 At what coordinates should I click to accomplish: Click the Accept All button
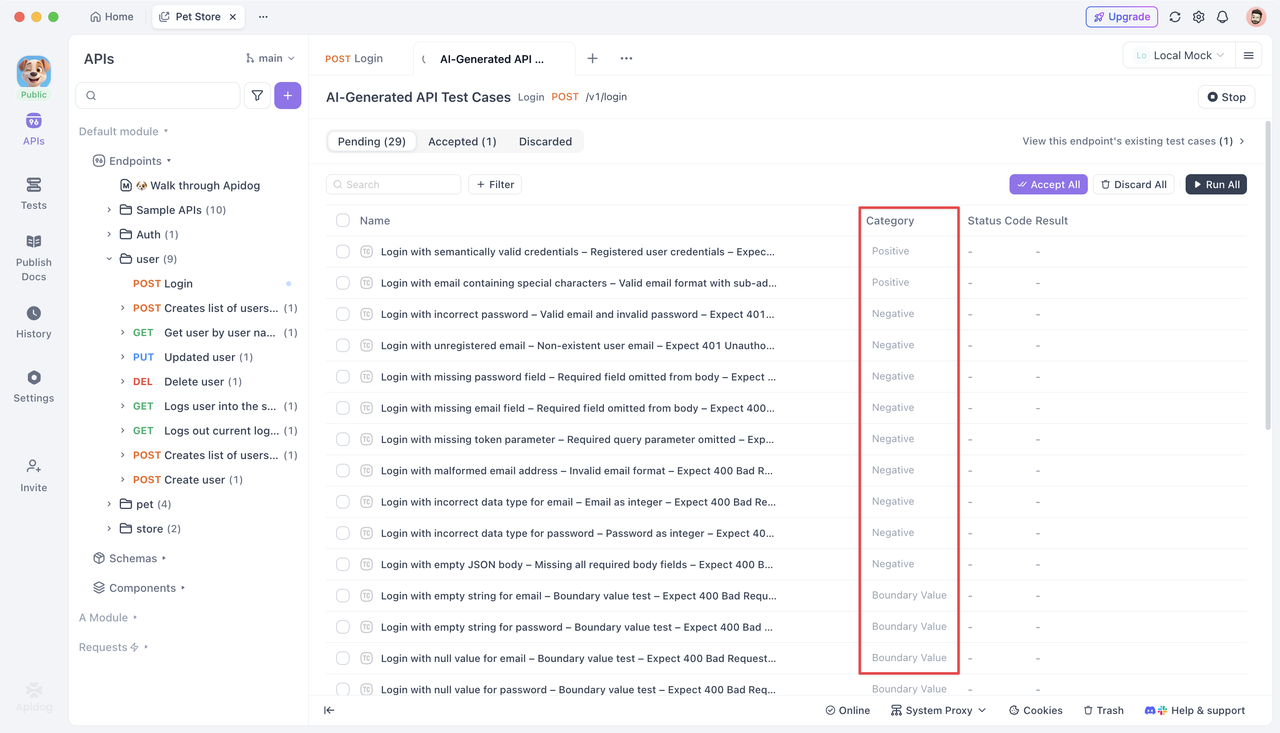(1048, 184)
